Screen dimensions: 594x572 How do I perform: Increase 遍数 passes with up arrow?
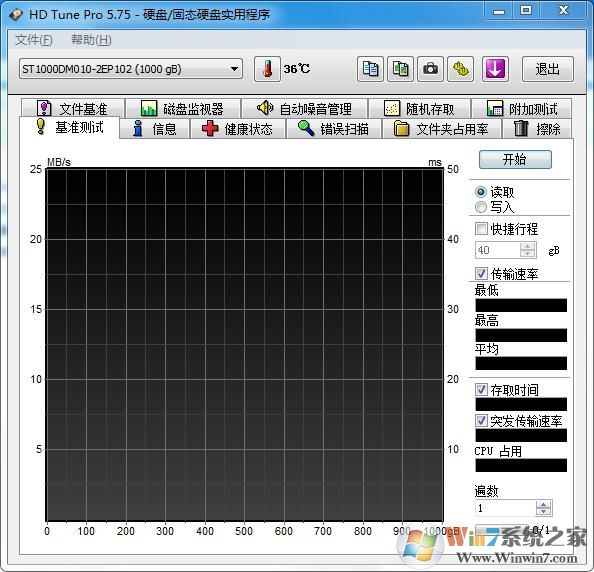(544, 504)
